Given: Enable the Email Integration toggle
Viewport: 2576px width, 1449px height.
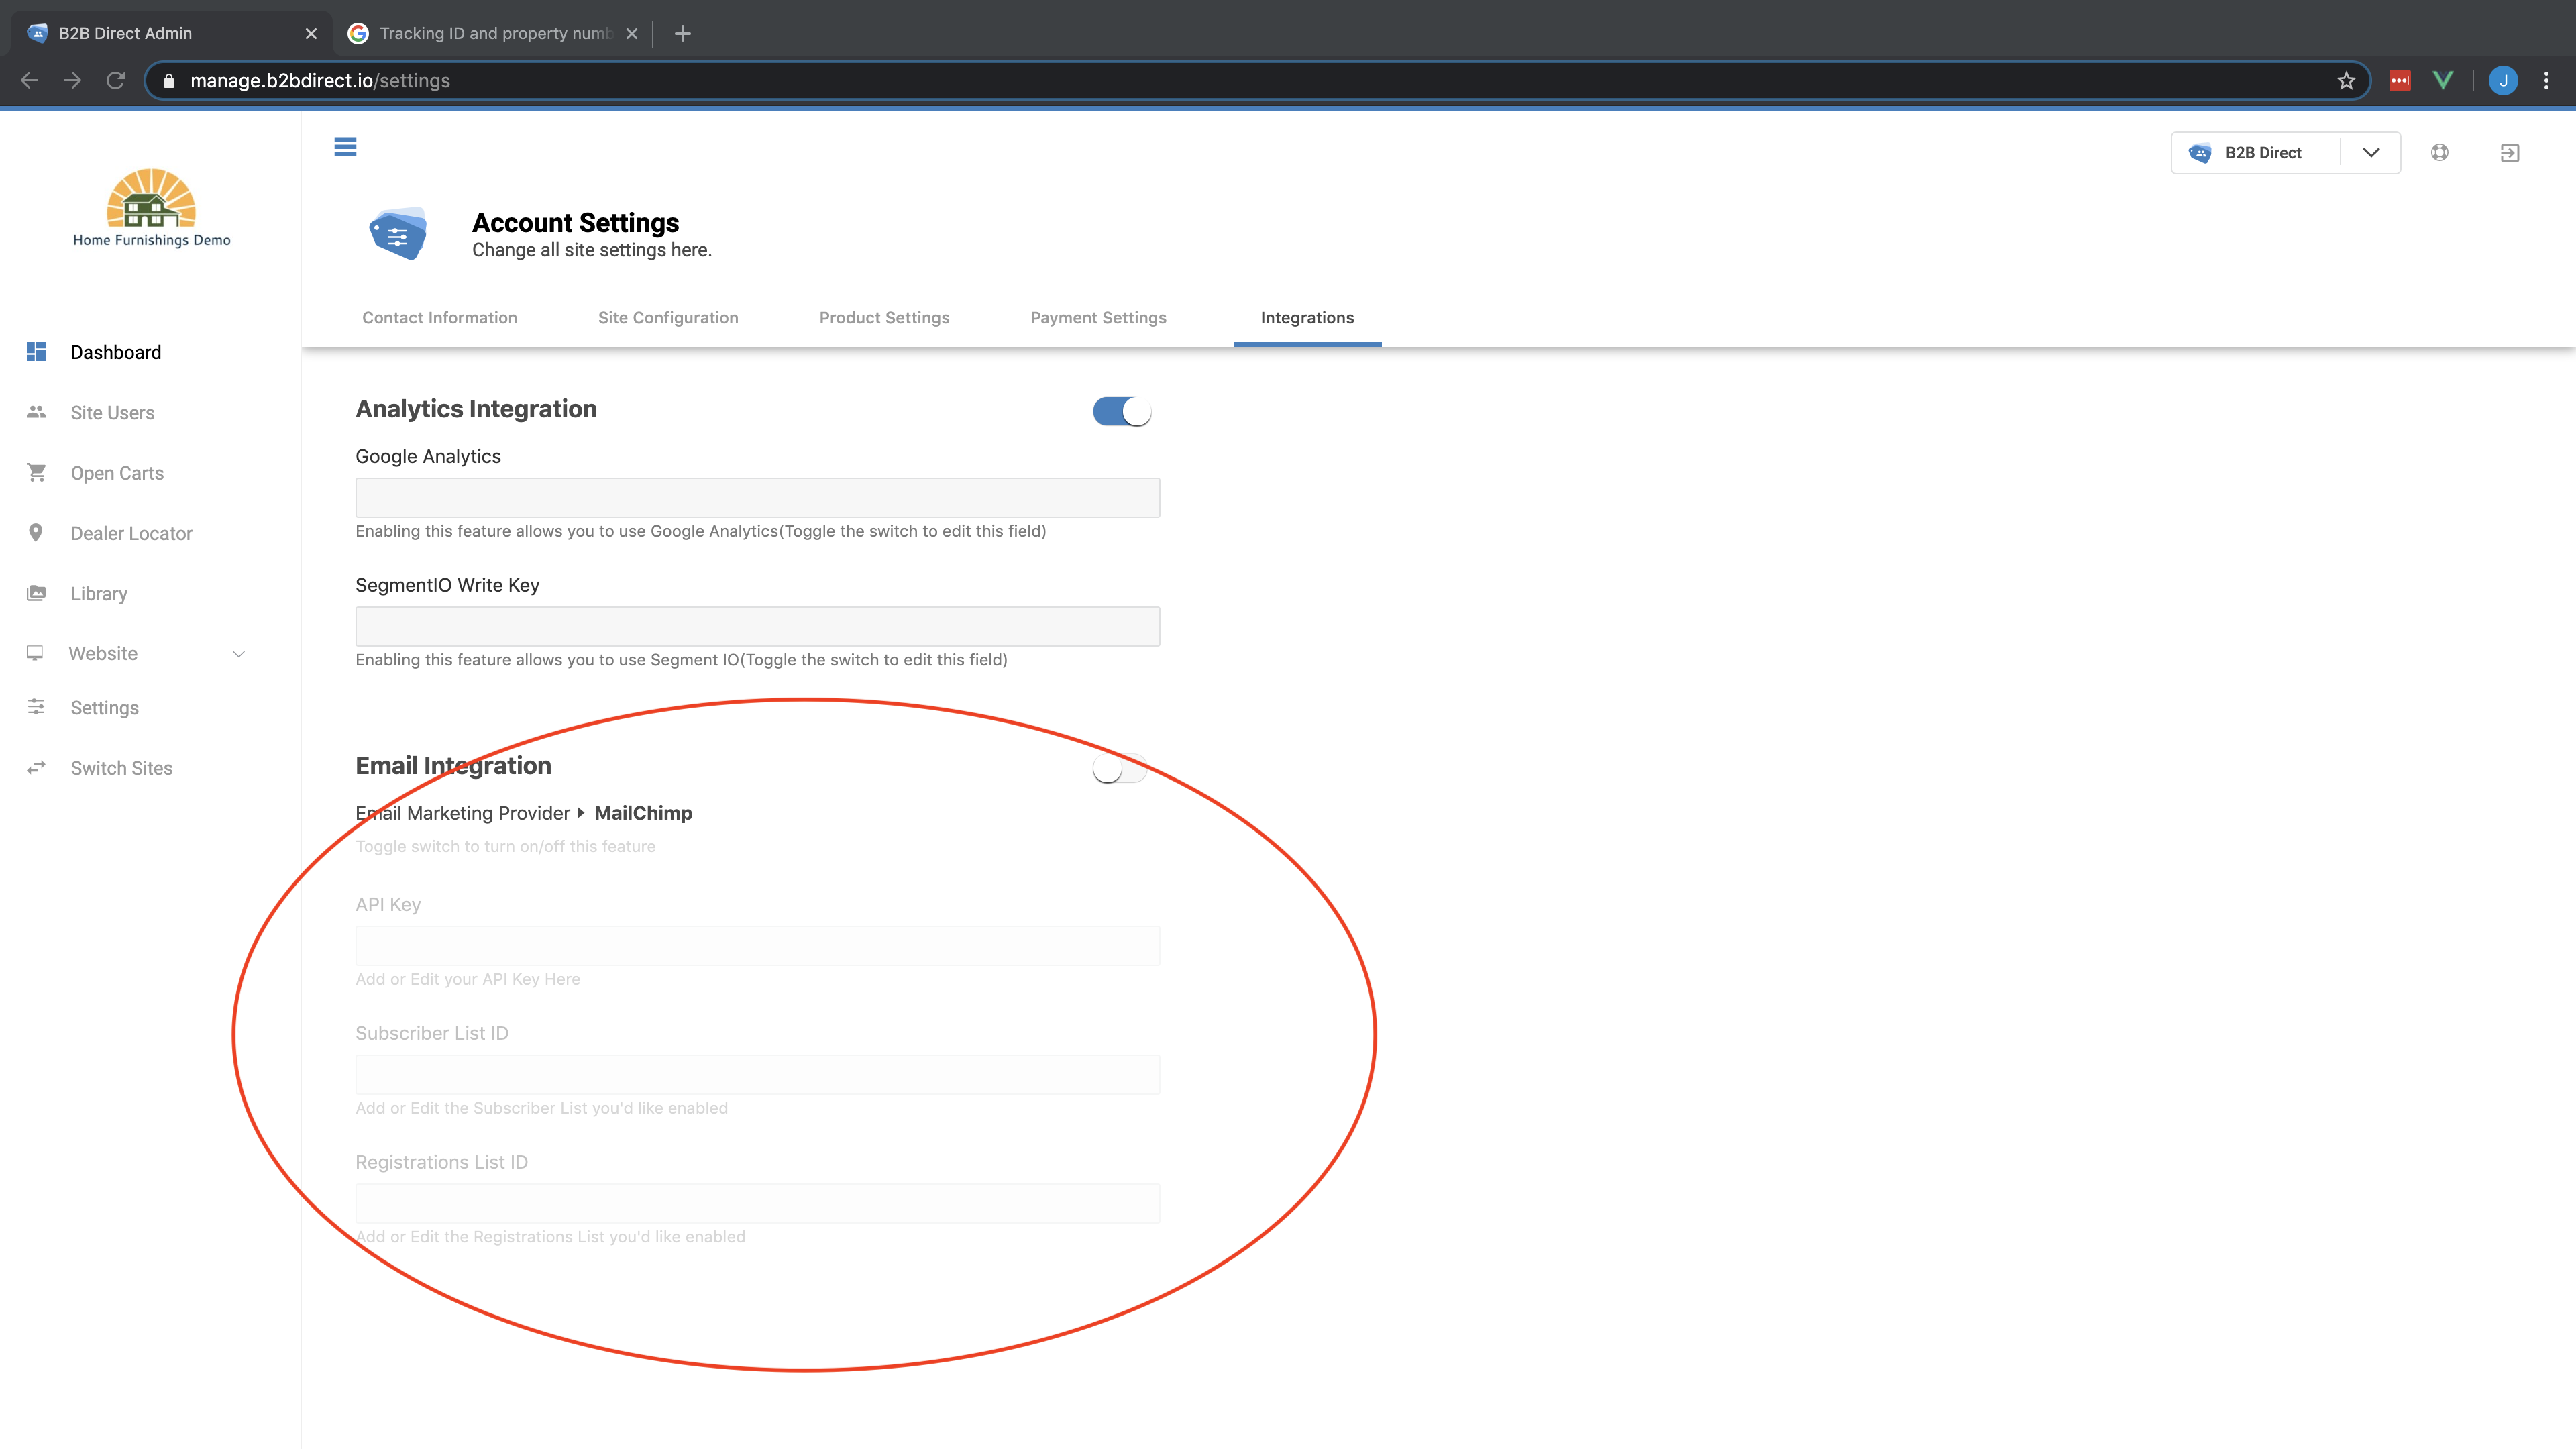Looking at the screenshot, I should tap(1120, 768).
